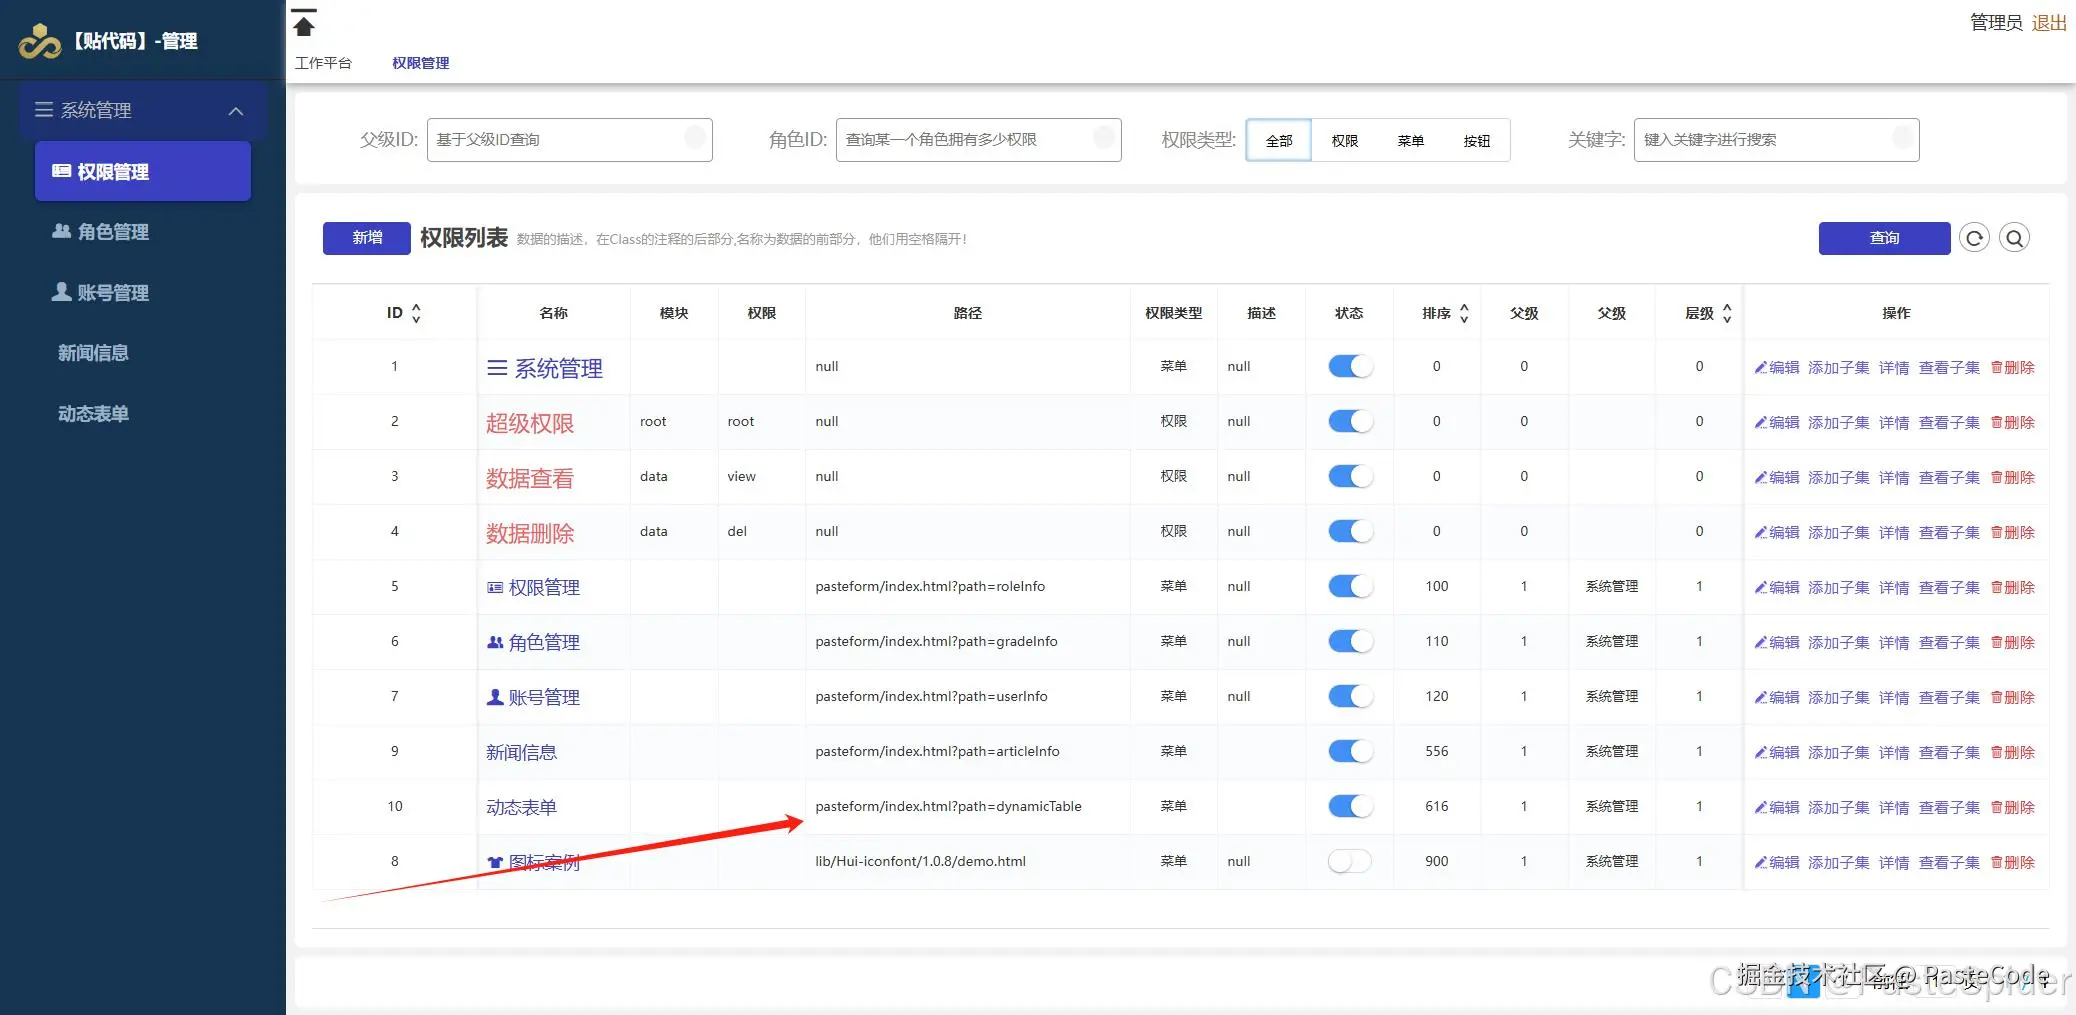
Task: Select the 按钮 permission type filter
Action: pyautogui.click(x=1477, y=141)
